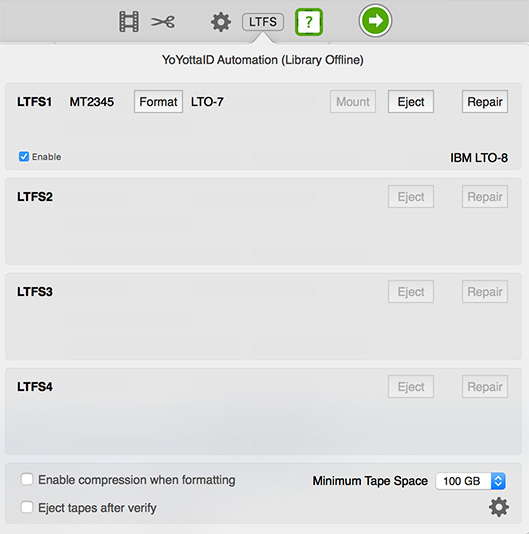The height and width of the screenshot is (534, 529).
Task: Open the Minimum Tape Space dropdown
Action: pos(470,481)
